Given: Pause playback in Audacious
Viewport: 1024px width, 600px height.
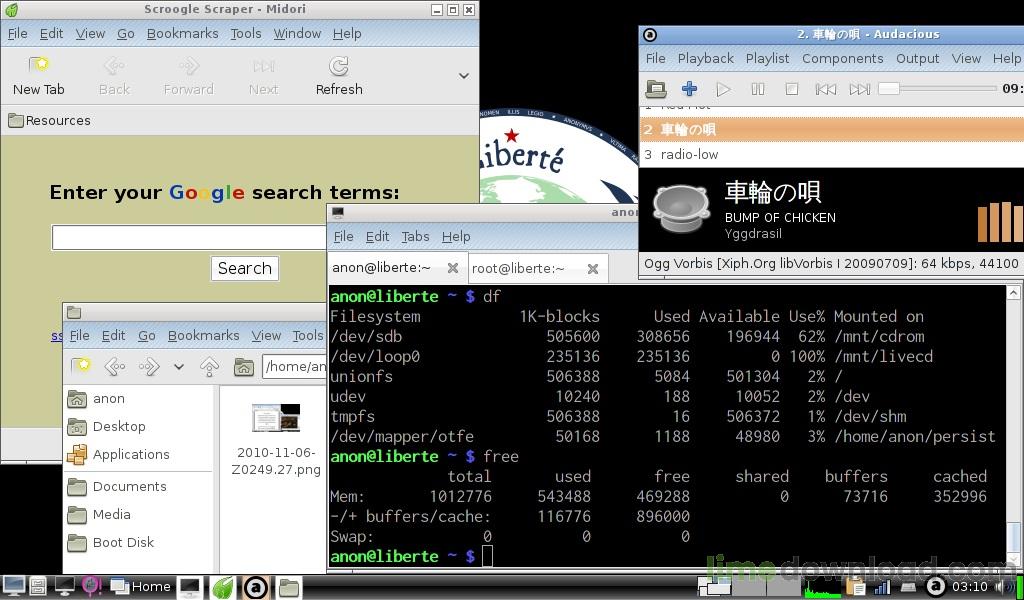Looking at the screenshot, I should point(757,89).
